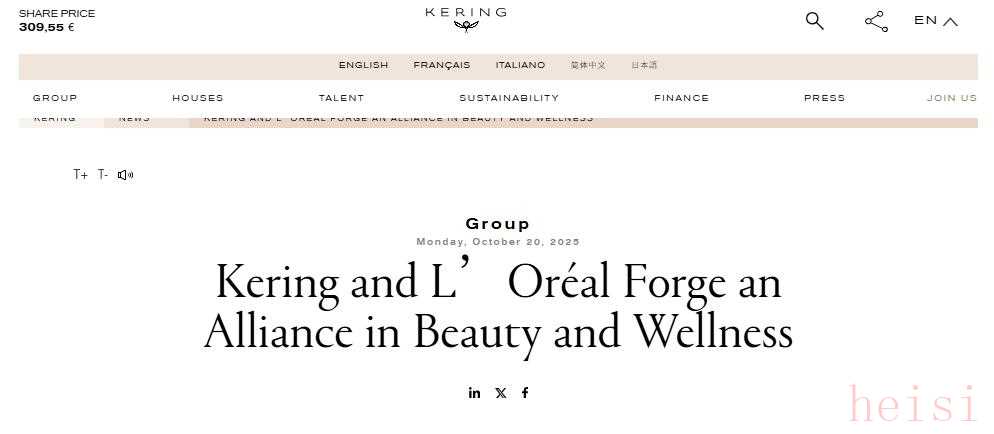Share article on X
Screen dimensions: 994x434
pos(500,393)
